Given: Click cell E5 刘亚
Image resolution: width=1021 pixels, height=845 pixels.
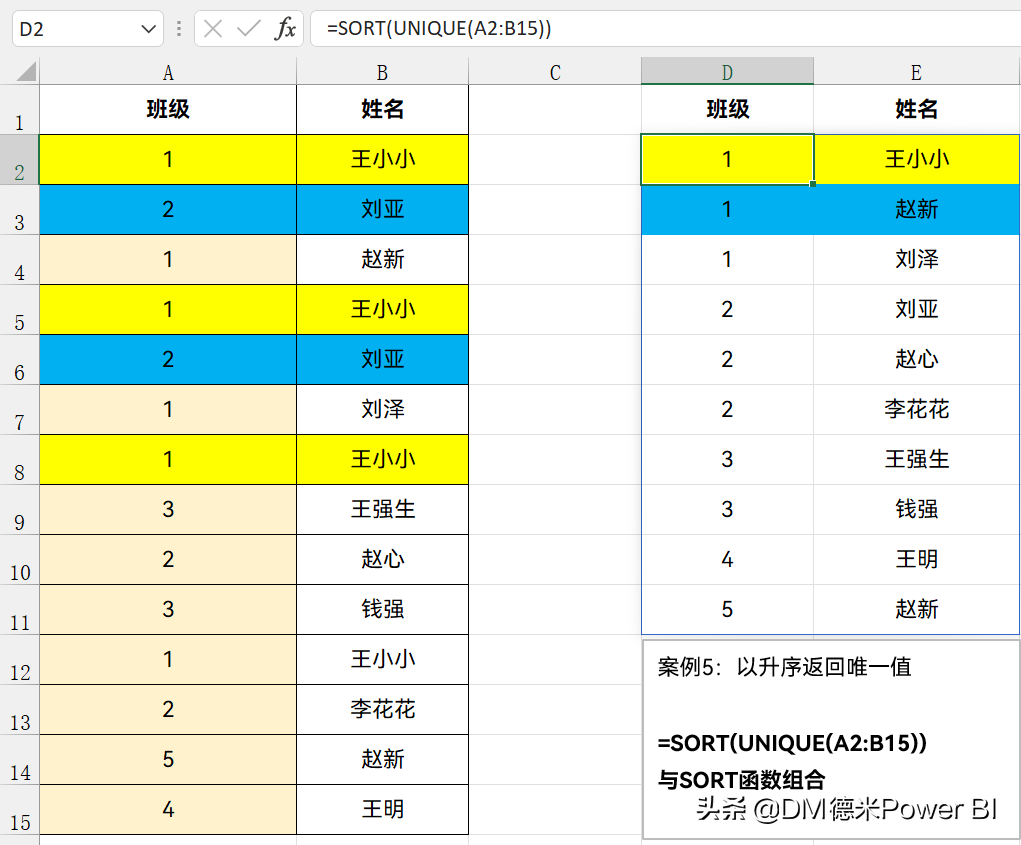Looking at the screenshot, I should coord(916,310).
